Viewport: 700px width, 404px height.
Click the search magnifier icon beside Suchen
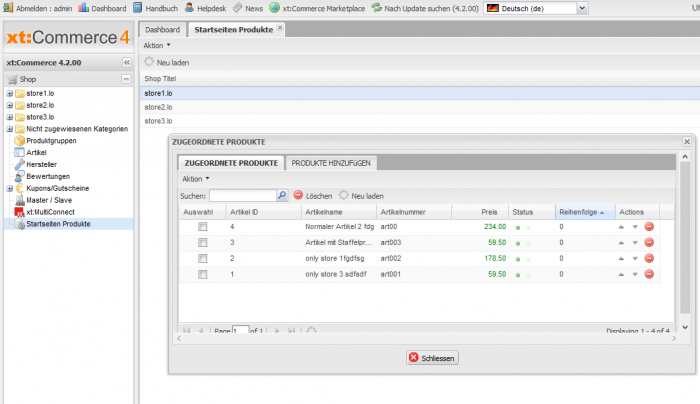click(x=282, y=196)
